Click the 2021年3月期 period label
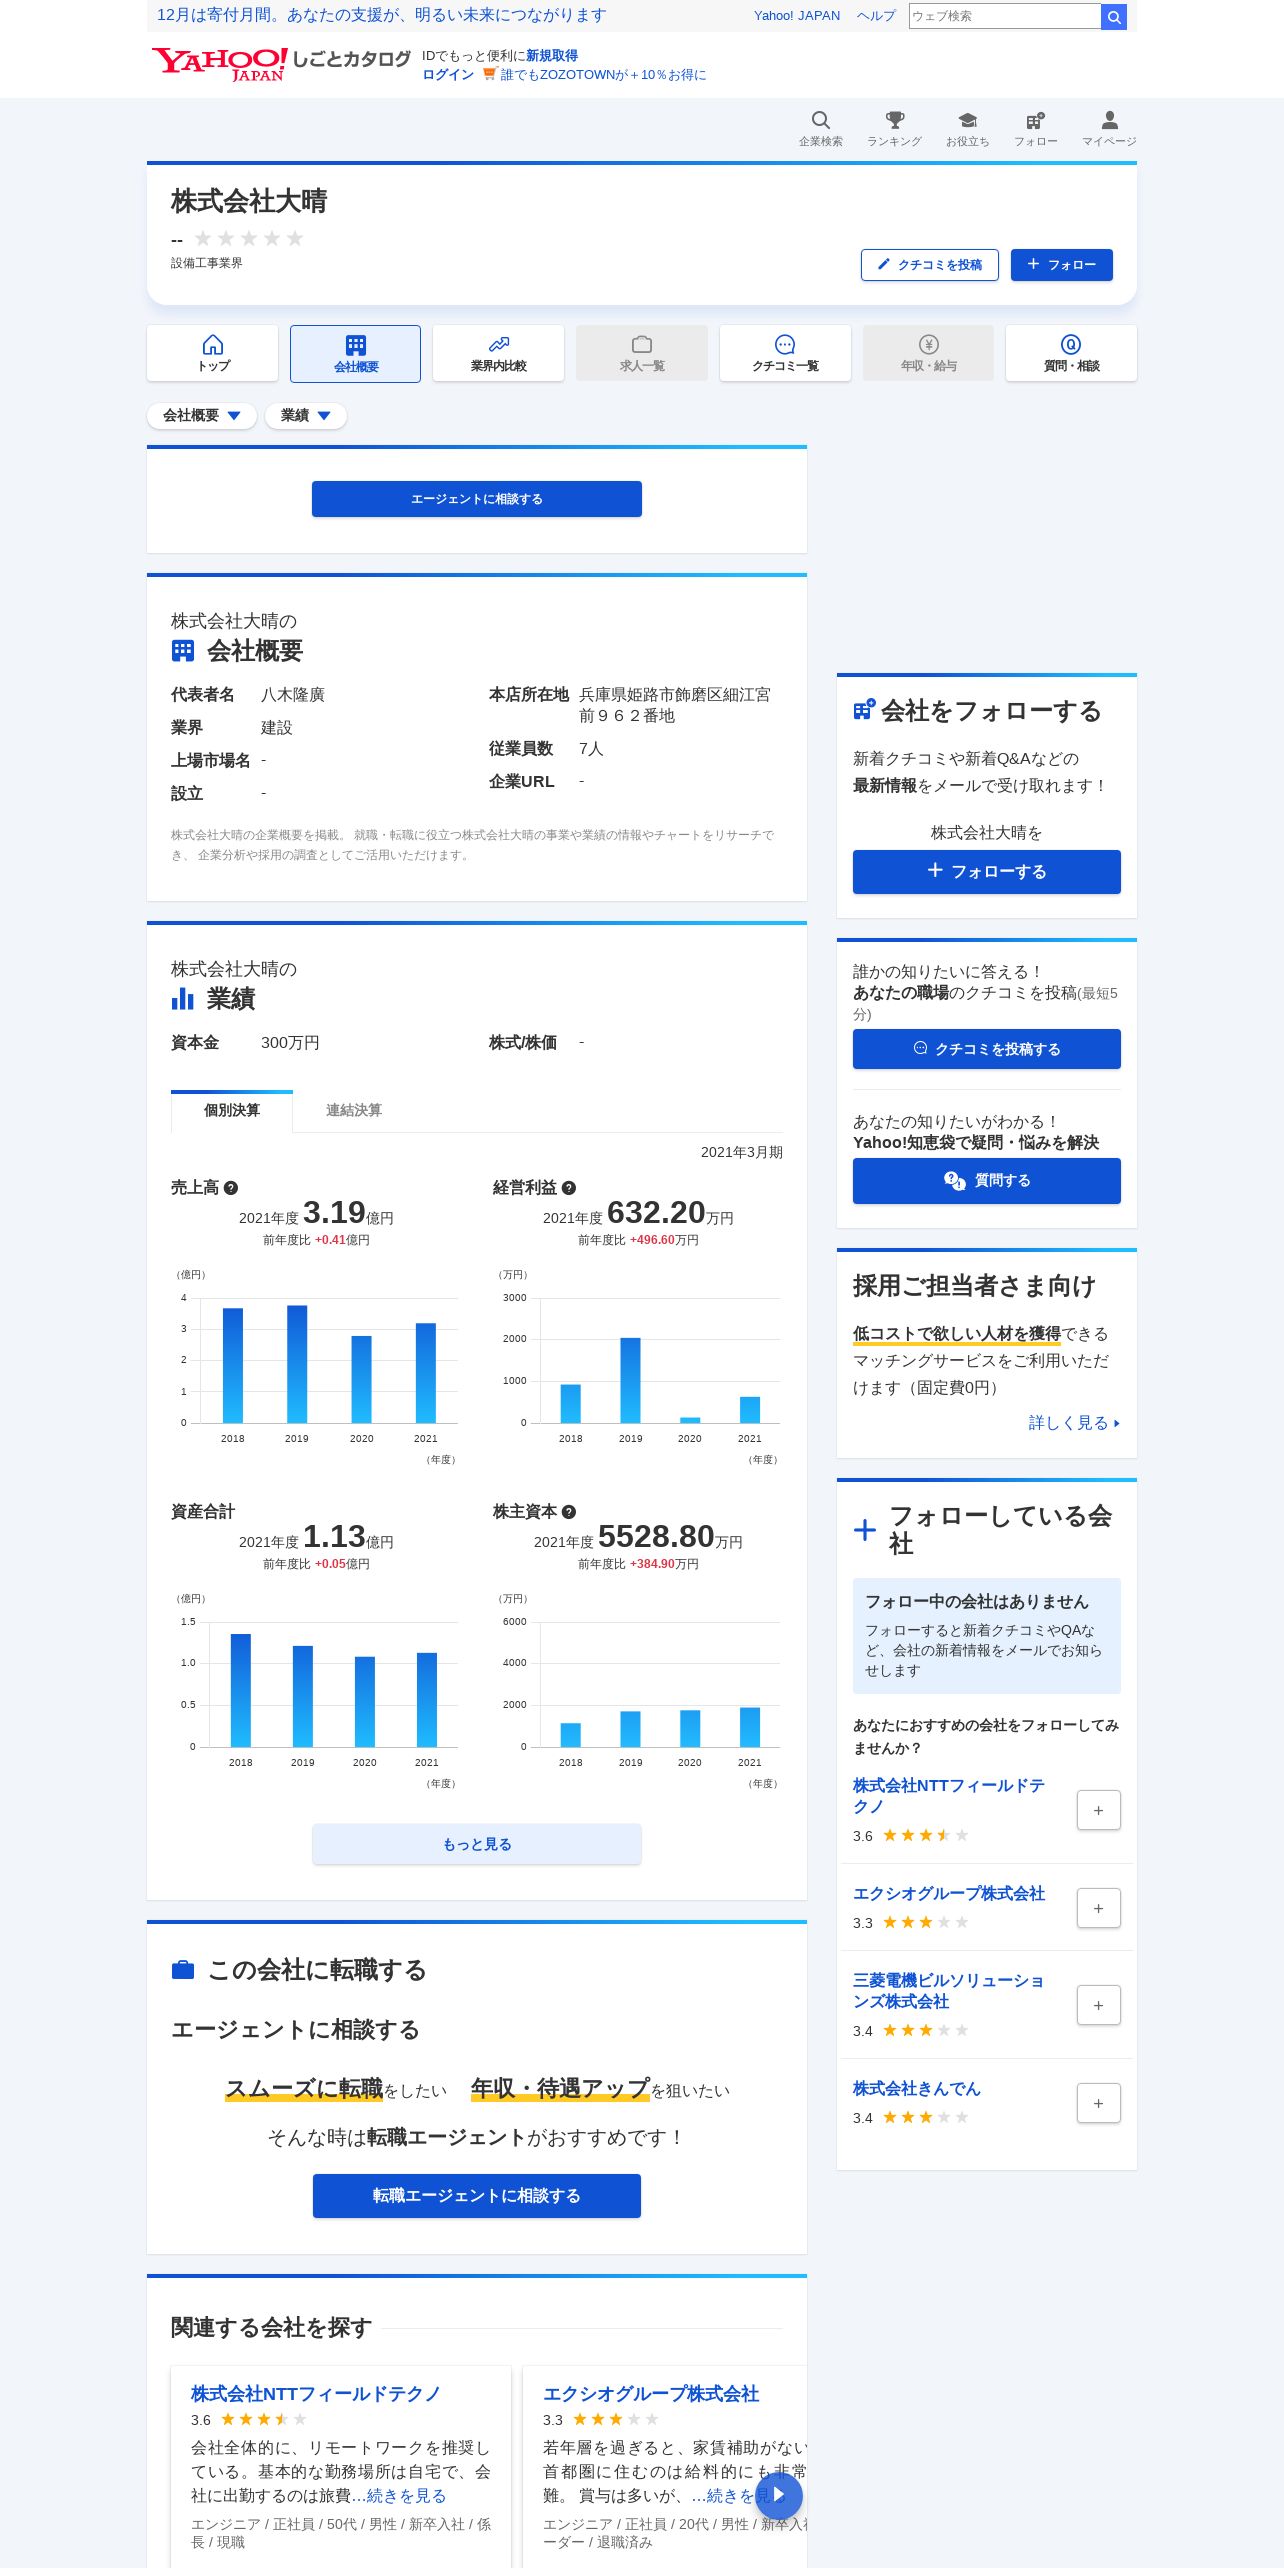1284x2568 pixels. tap(742, 1153)
